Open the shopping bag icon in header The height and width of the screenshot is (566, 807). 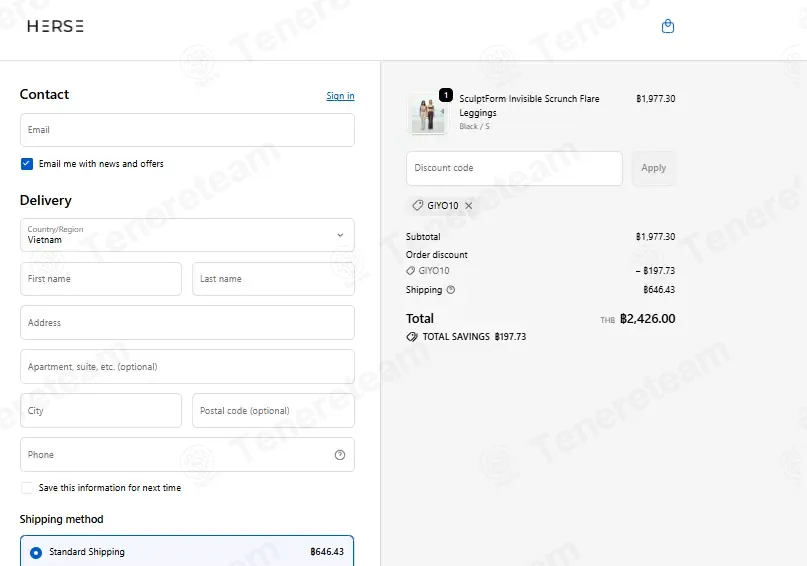tap(668, 26)
